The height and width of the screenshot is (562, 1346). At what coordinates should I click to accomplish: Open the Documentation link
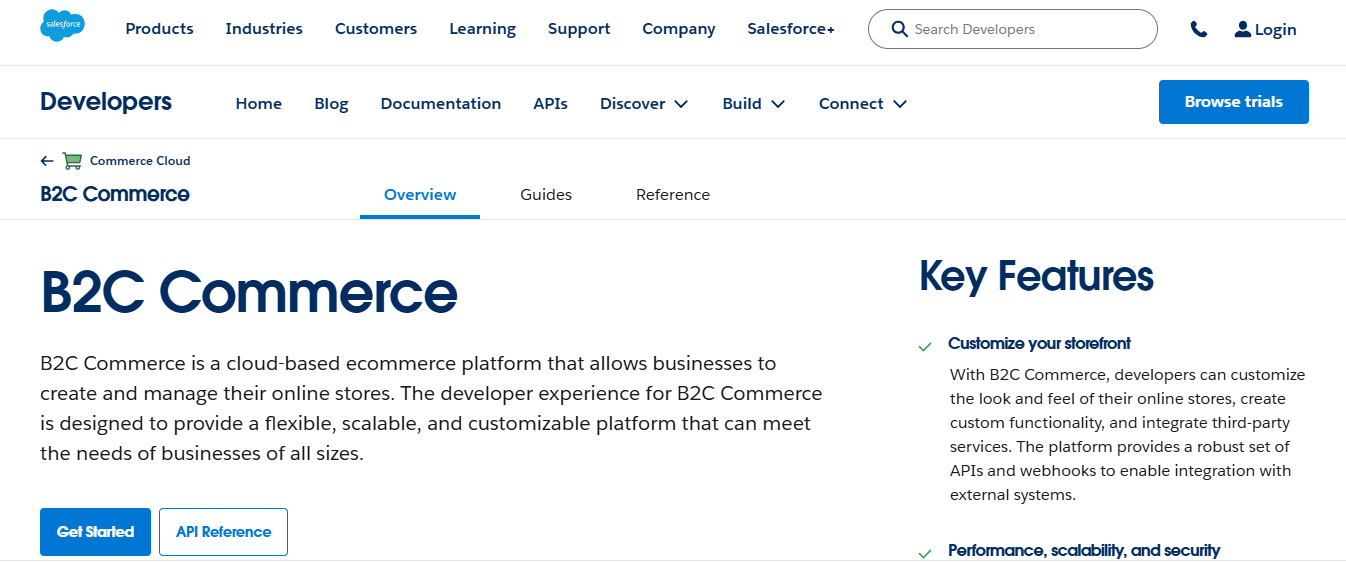[441, 104]
